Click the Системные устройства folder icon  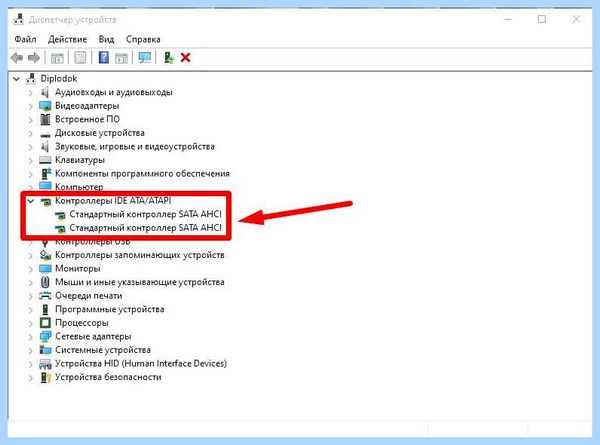pyautogui.click(x=45, y=350)
